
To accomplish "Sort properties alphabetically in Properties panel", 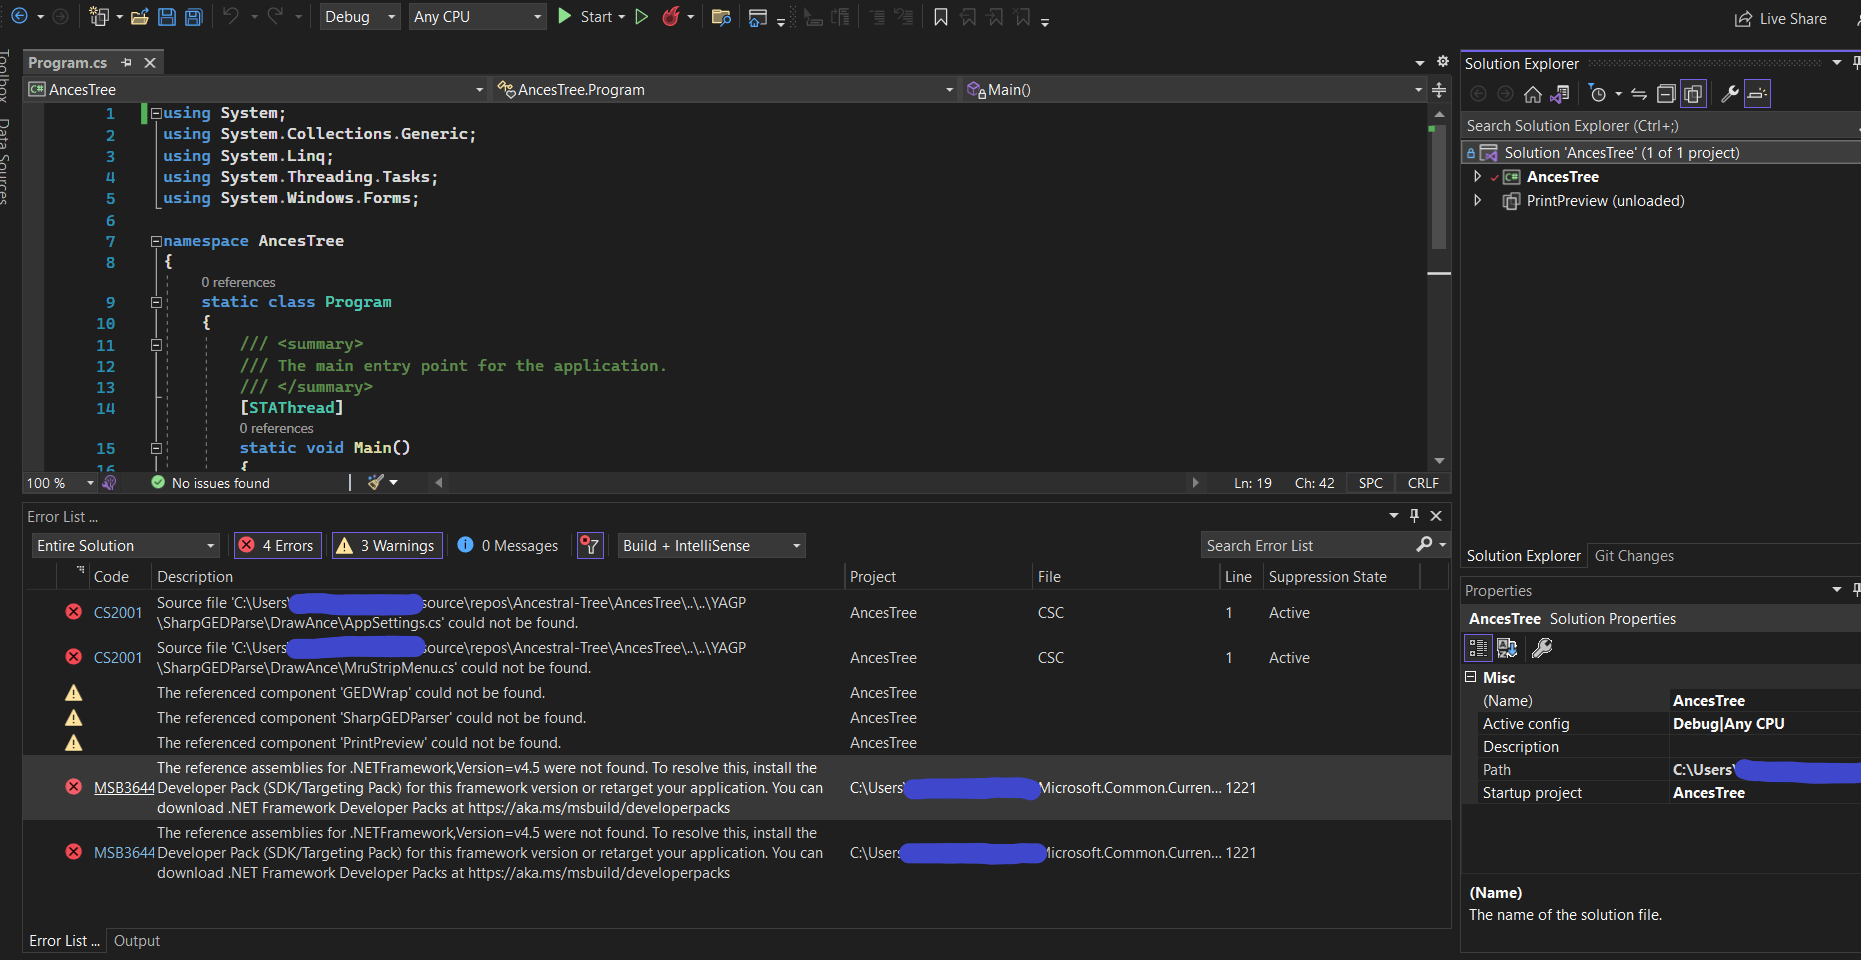I will [1507, 648].
